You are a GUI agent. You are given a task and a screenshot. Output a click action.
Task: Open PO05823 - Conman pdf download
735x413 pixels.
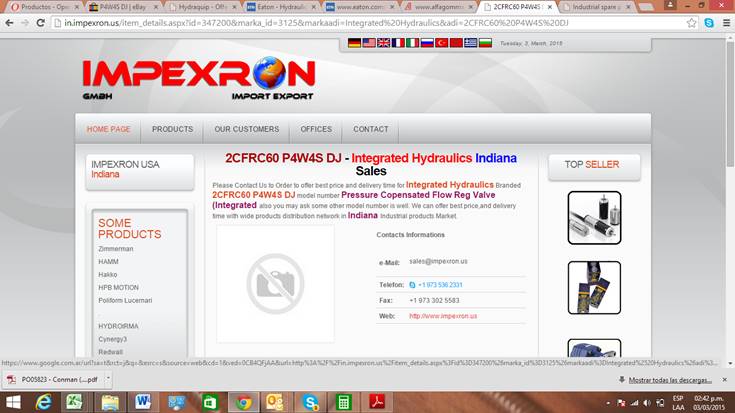(x=53, y=379)
